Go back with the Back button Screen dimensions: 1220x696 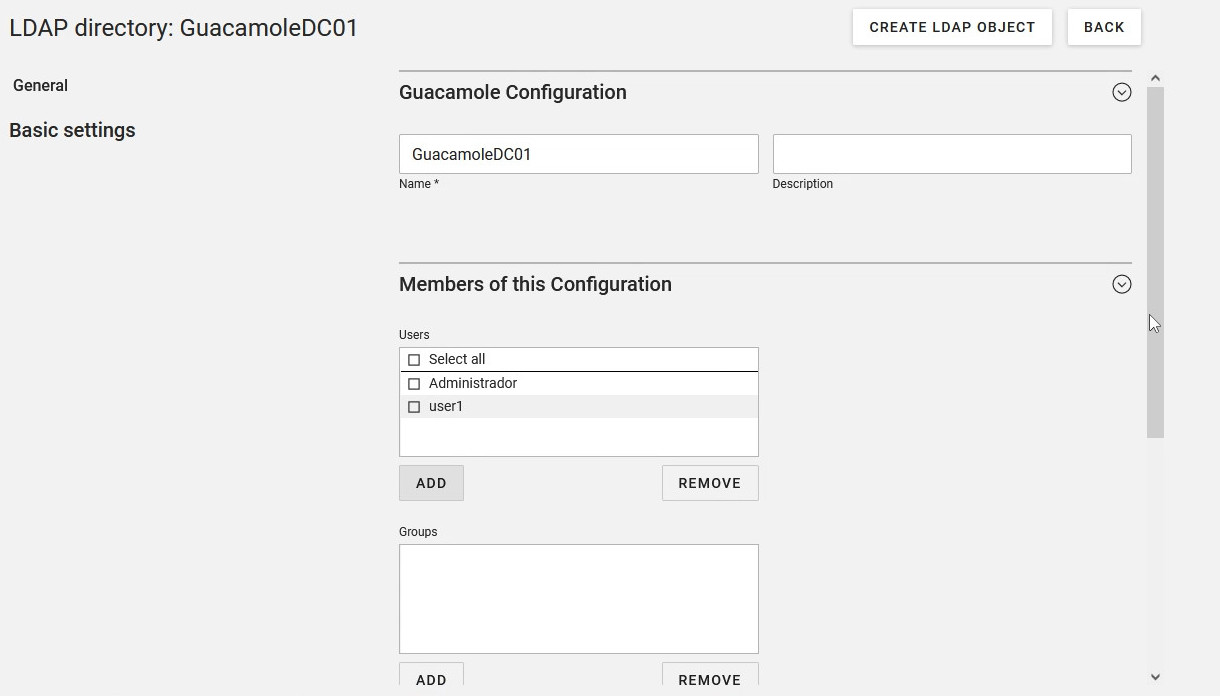pos(1104,27)
